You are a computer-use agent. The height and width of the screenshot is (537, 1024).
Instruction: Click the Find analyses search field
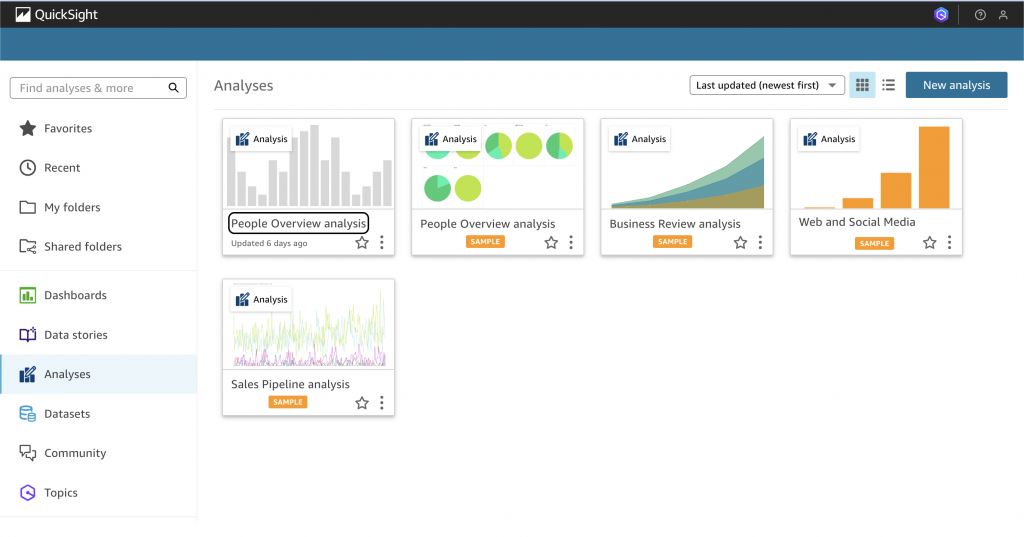click(90, 88)
